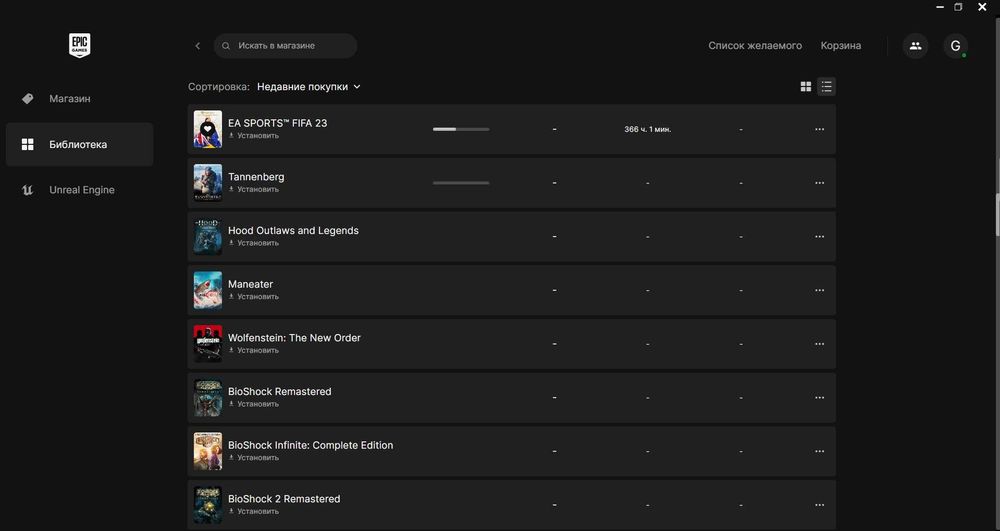The image size is (1000, 531).
Task: Click the library grid icon in sidebar
Action: 27,145
